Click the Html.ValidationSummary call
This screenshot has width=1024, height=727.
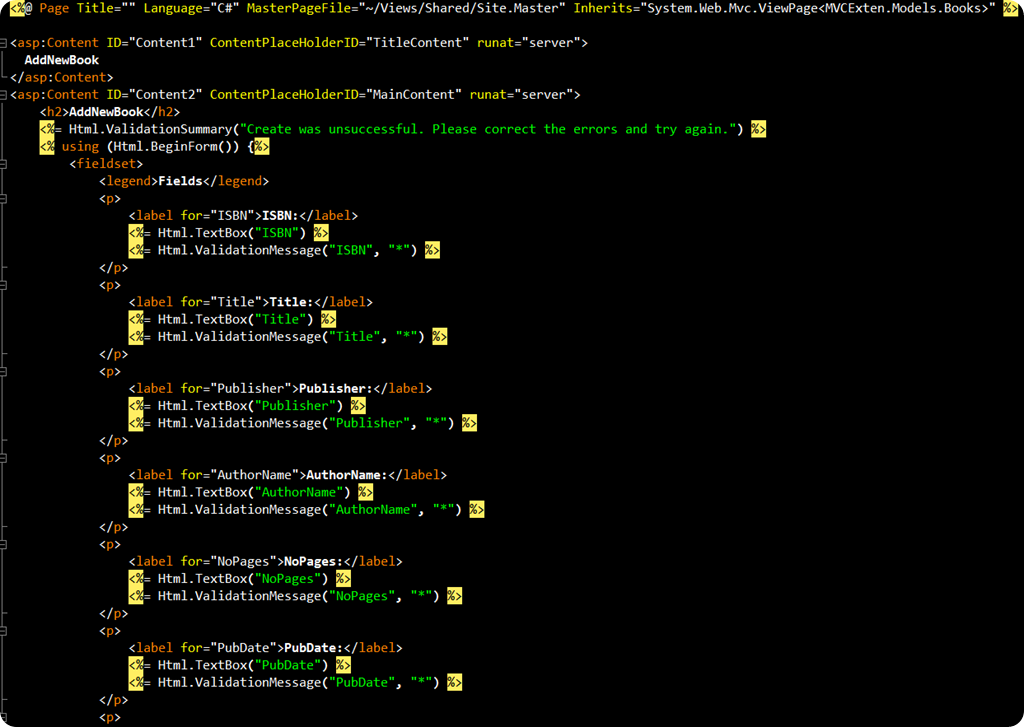(402, 129)
